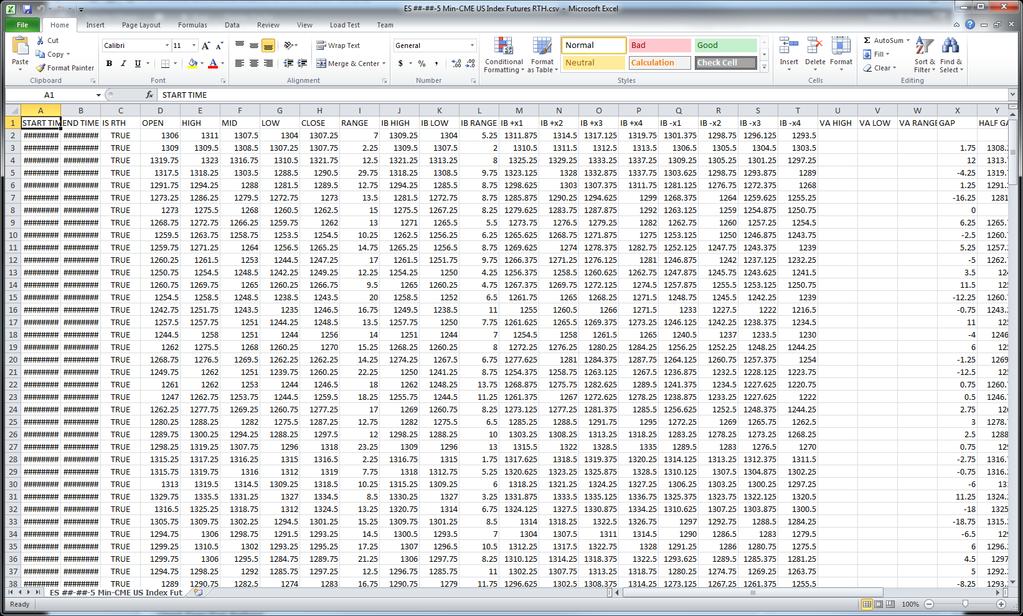Apply percent style
This screenshot has height=616, width=1023.
coord(421,63)
